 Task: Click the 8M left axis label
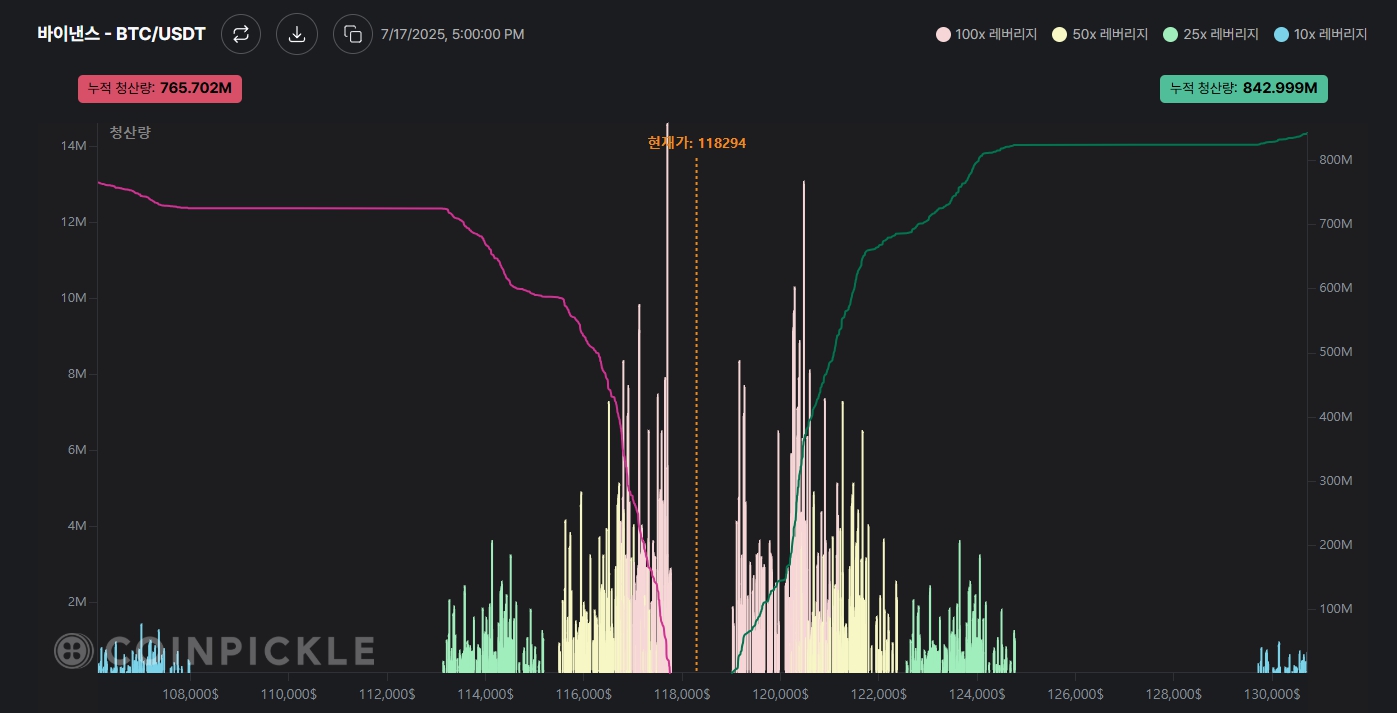77,374
